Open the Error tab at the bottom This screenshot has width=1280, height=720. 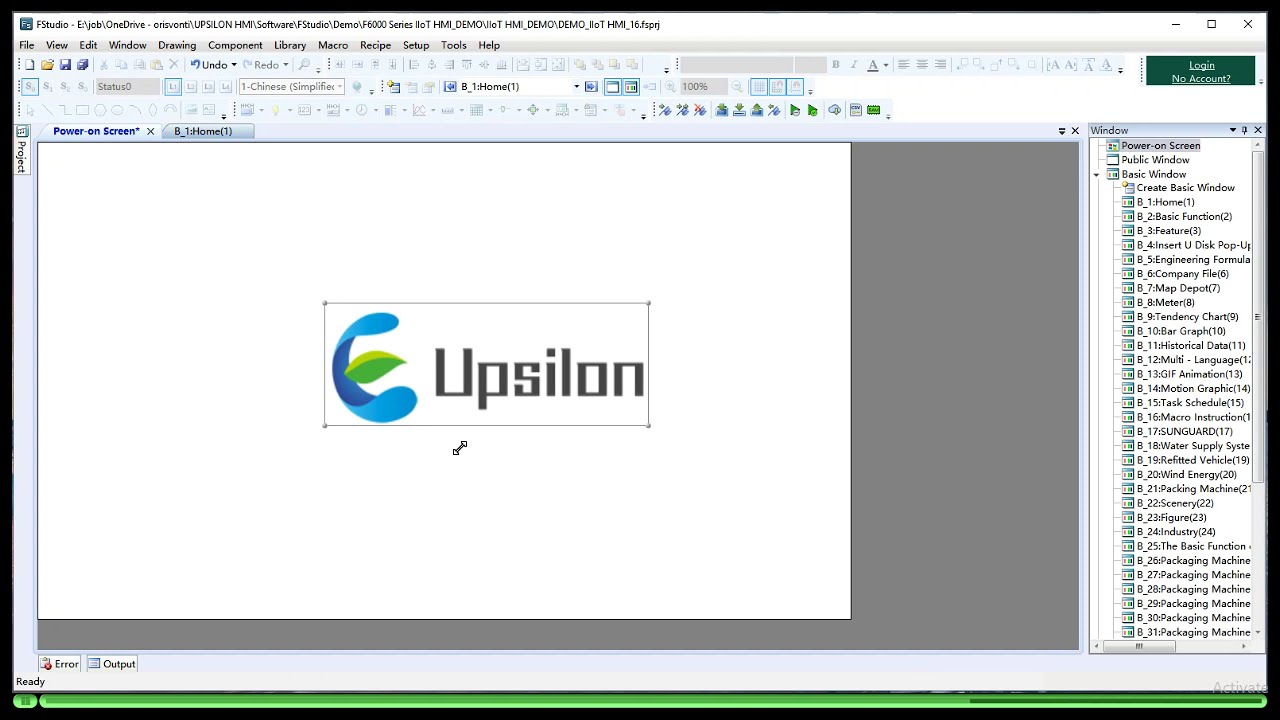tap(59, 663)
